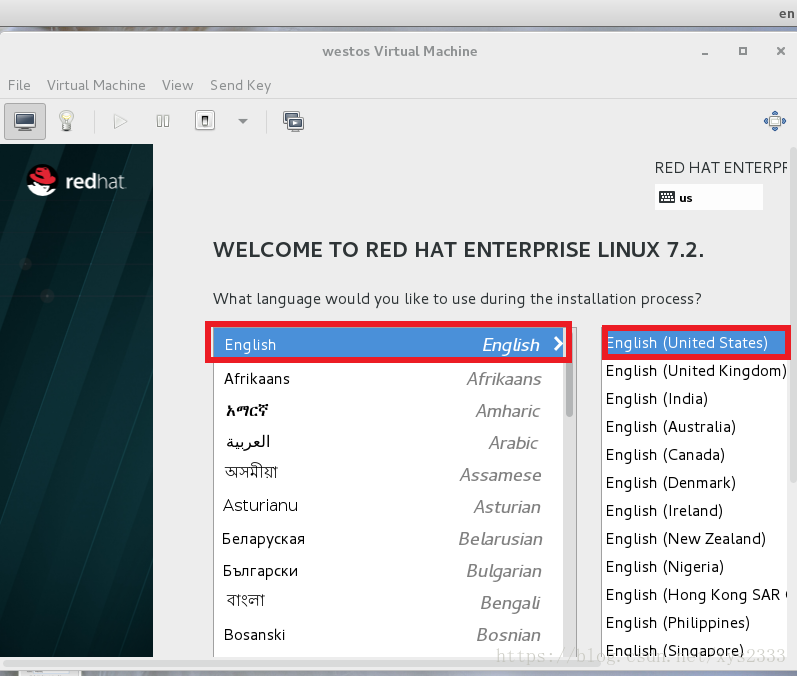The width and height of the screenshot is (797, 676).
Task: Close the westos Virtual Machine window
Action: [781, 51]
